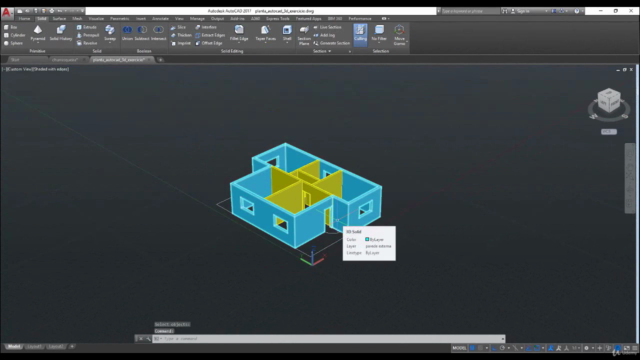The height and width of the screenshot is (360, 640).
Task: Open the WCS dropdown below ViewCube
Action: point(609,131)
